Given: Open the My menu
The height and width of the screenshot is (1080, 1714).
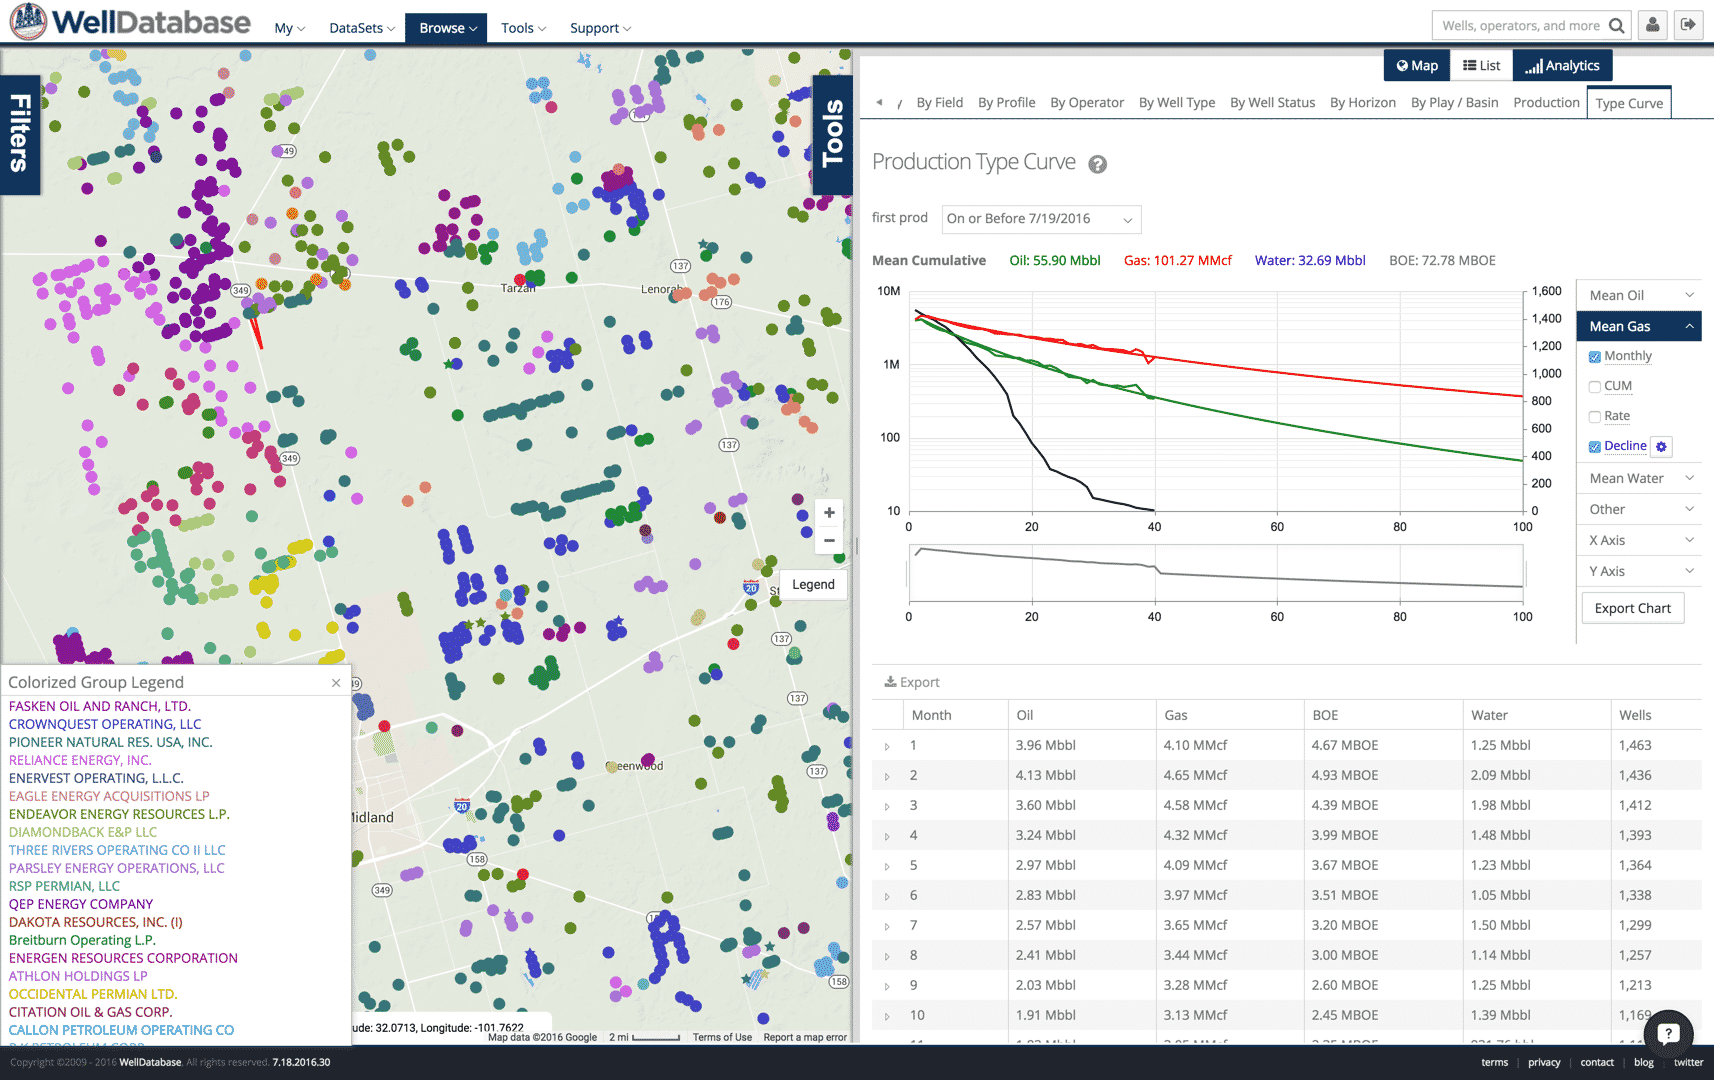Looking at the screenshot, I should (290, 28).
